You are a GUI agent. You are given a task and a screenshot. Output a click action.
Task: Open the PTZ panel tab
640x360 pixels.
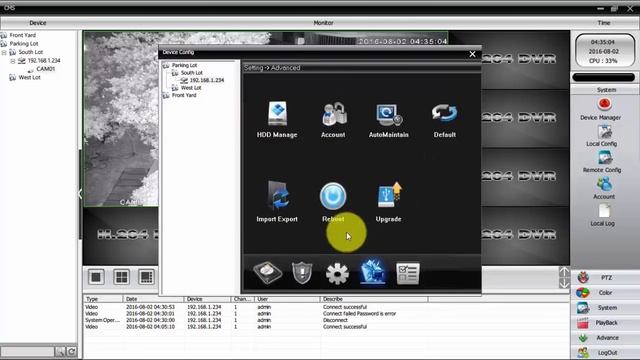pyautogui.click(x=605, y=278)
